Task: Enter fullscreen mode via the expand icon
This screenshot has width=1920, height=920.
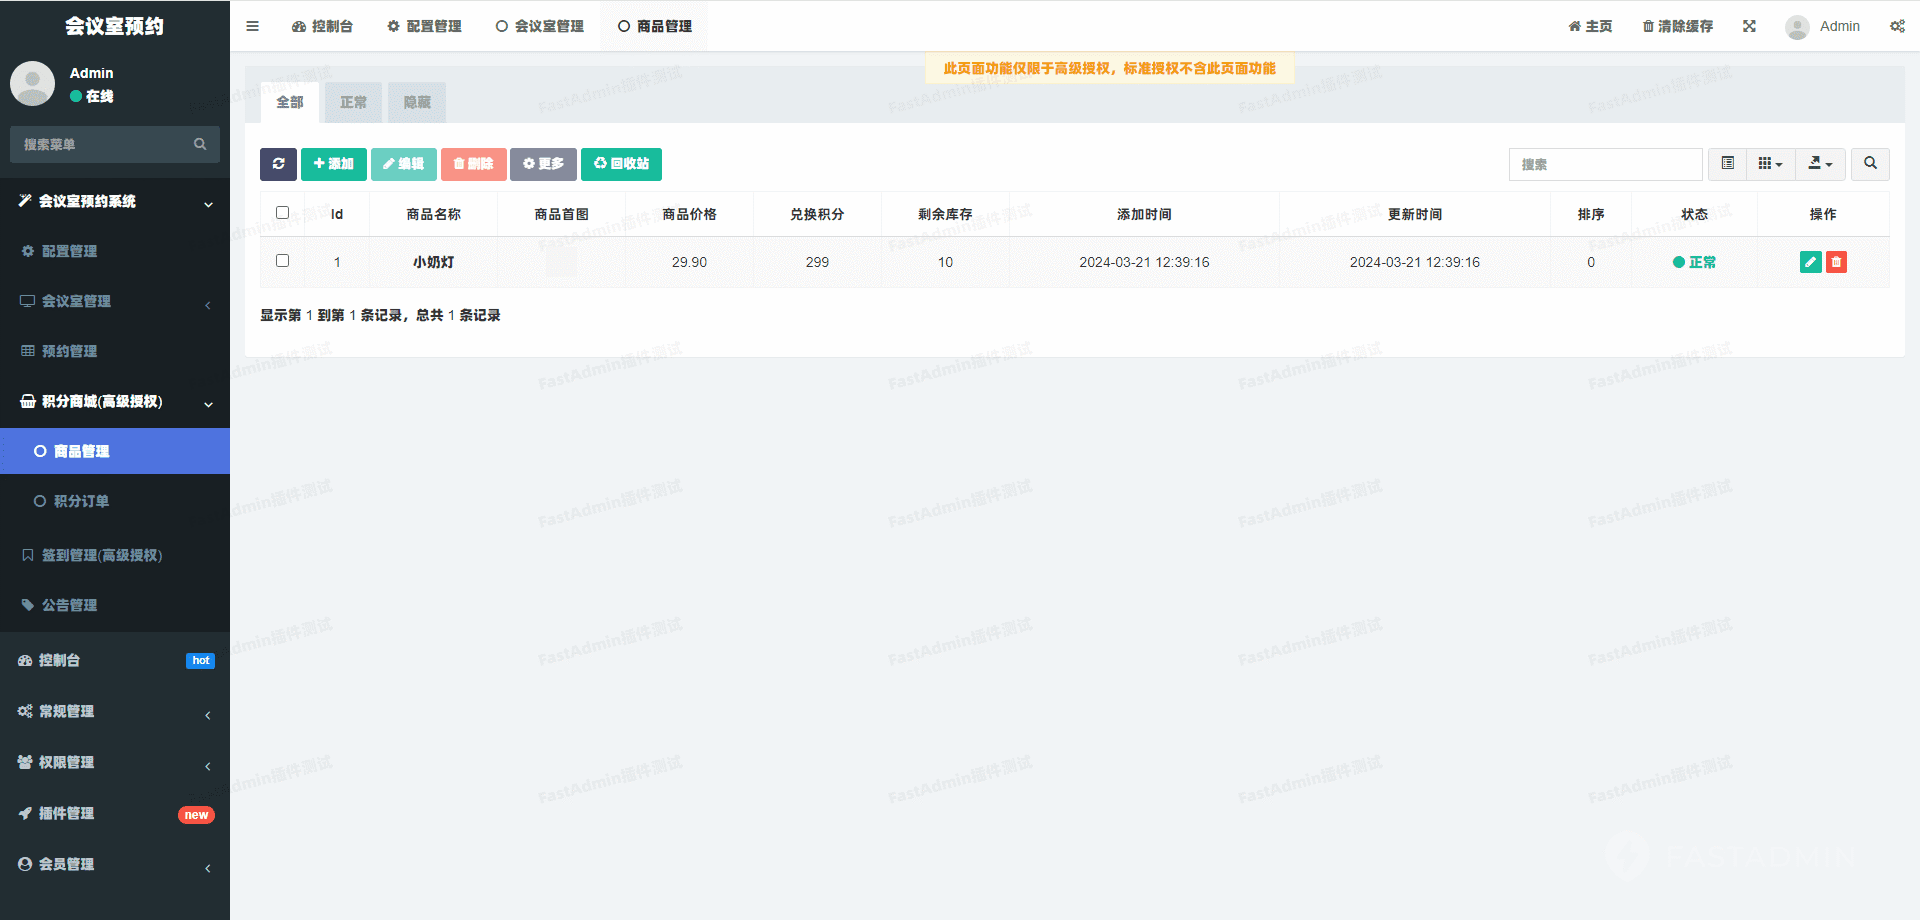Action: 1749,26
